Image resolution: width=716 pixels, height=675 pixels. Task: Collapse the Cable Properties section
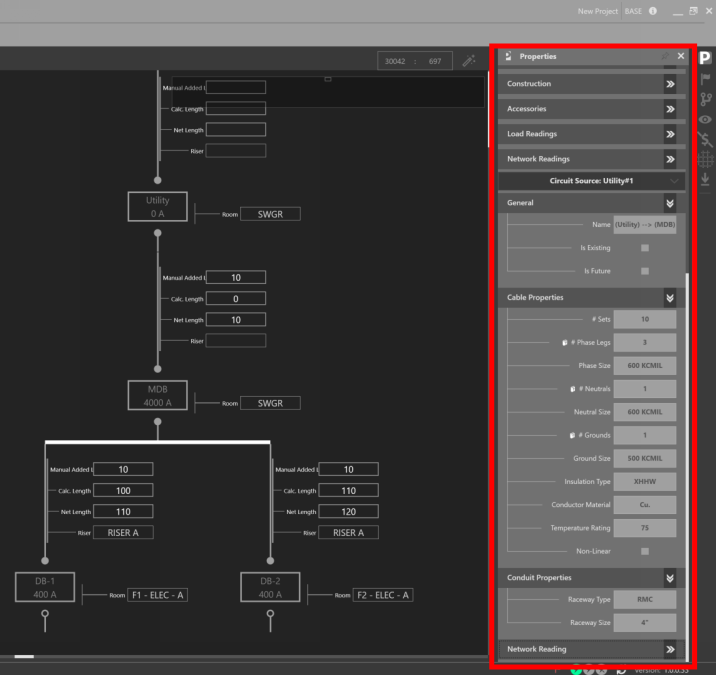click(x=670, y=298)
